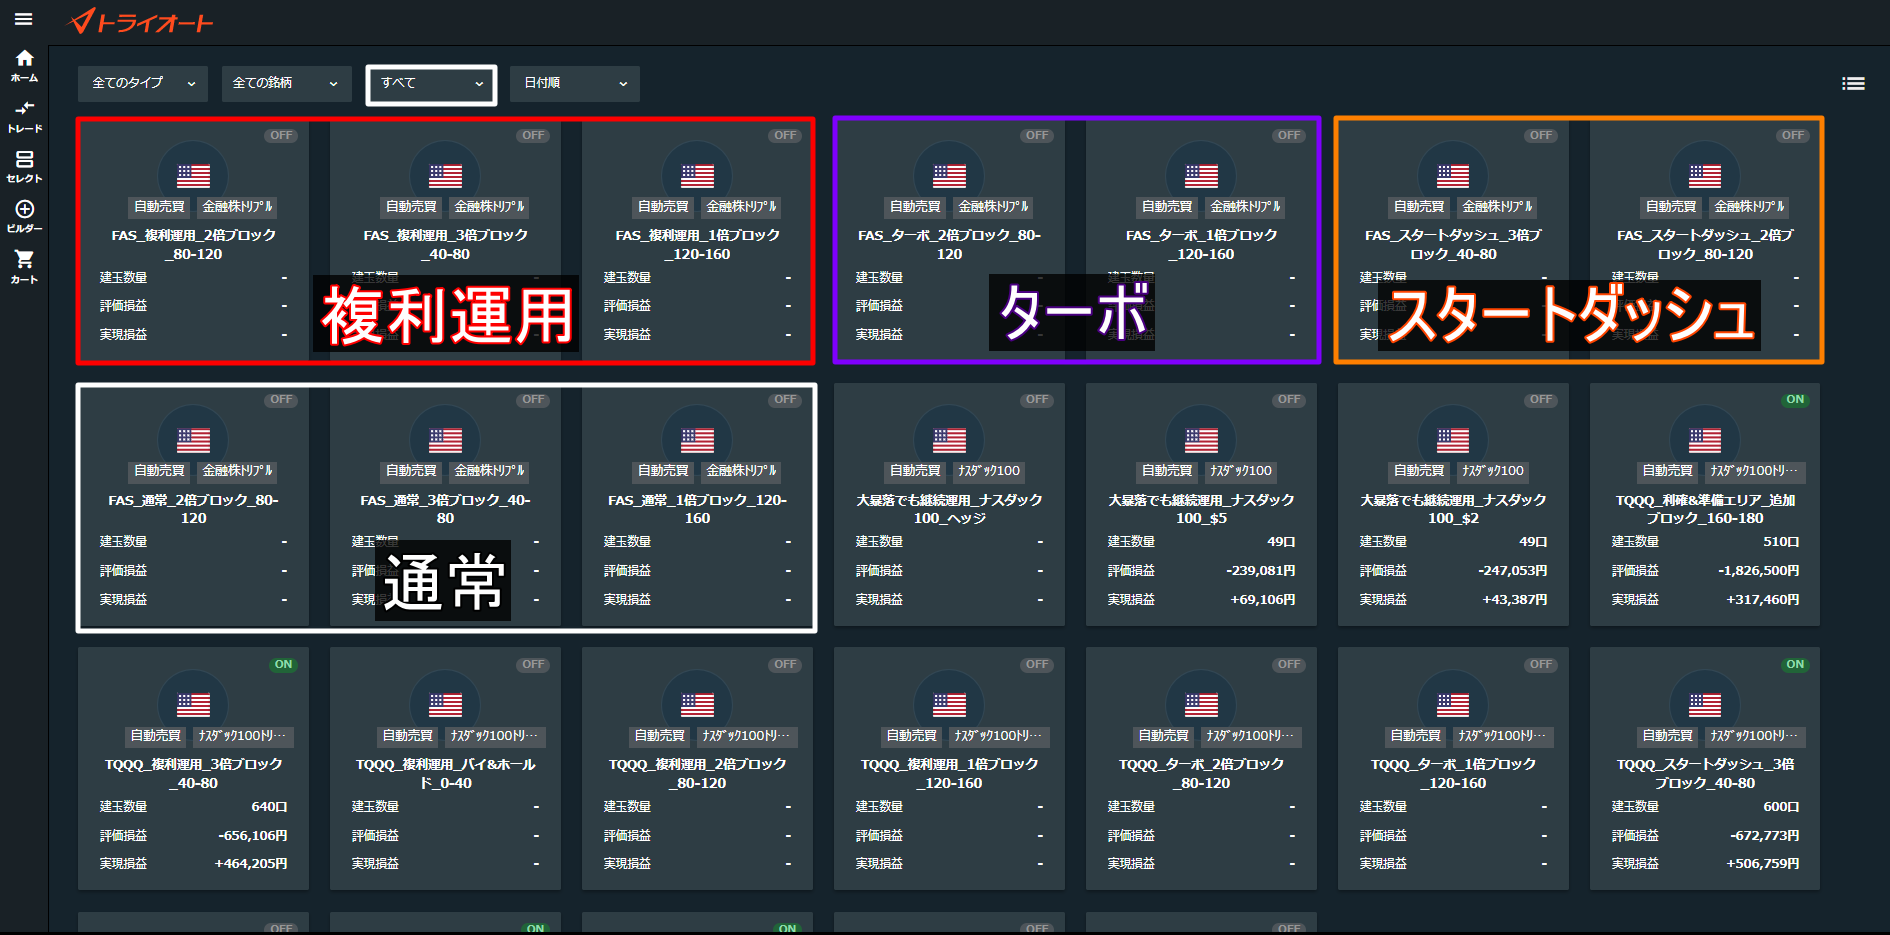Click 金融株トリプル tag on FAS_通常_1倍ブロック_120-160
Viewport: 1890px width, 935px height.
(741, 471)
